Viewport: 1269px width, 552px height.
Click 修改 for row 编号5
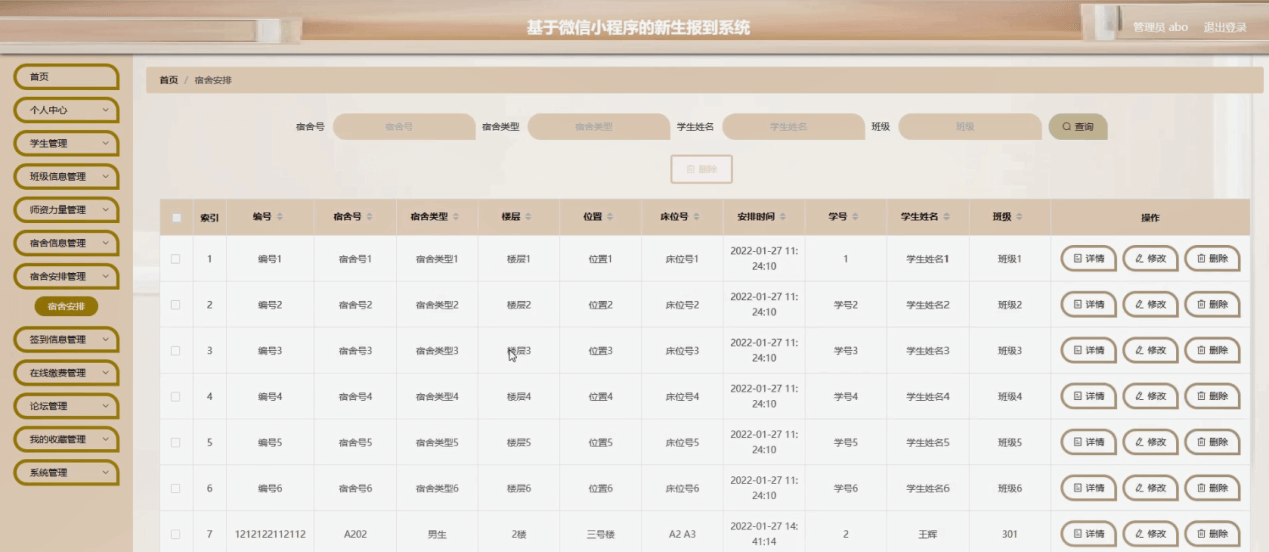1150,442
